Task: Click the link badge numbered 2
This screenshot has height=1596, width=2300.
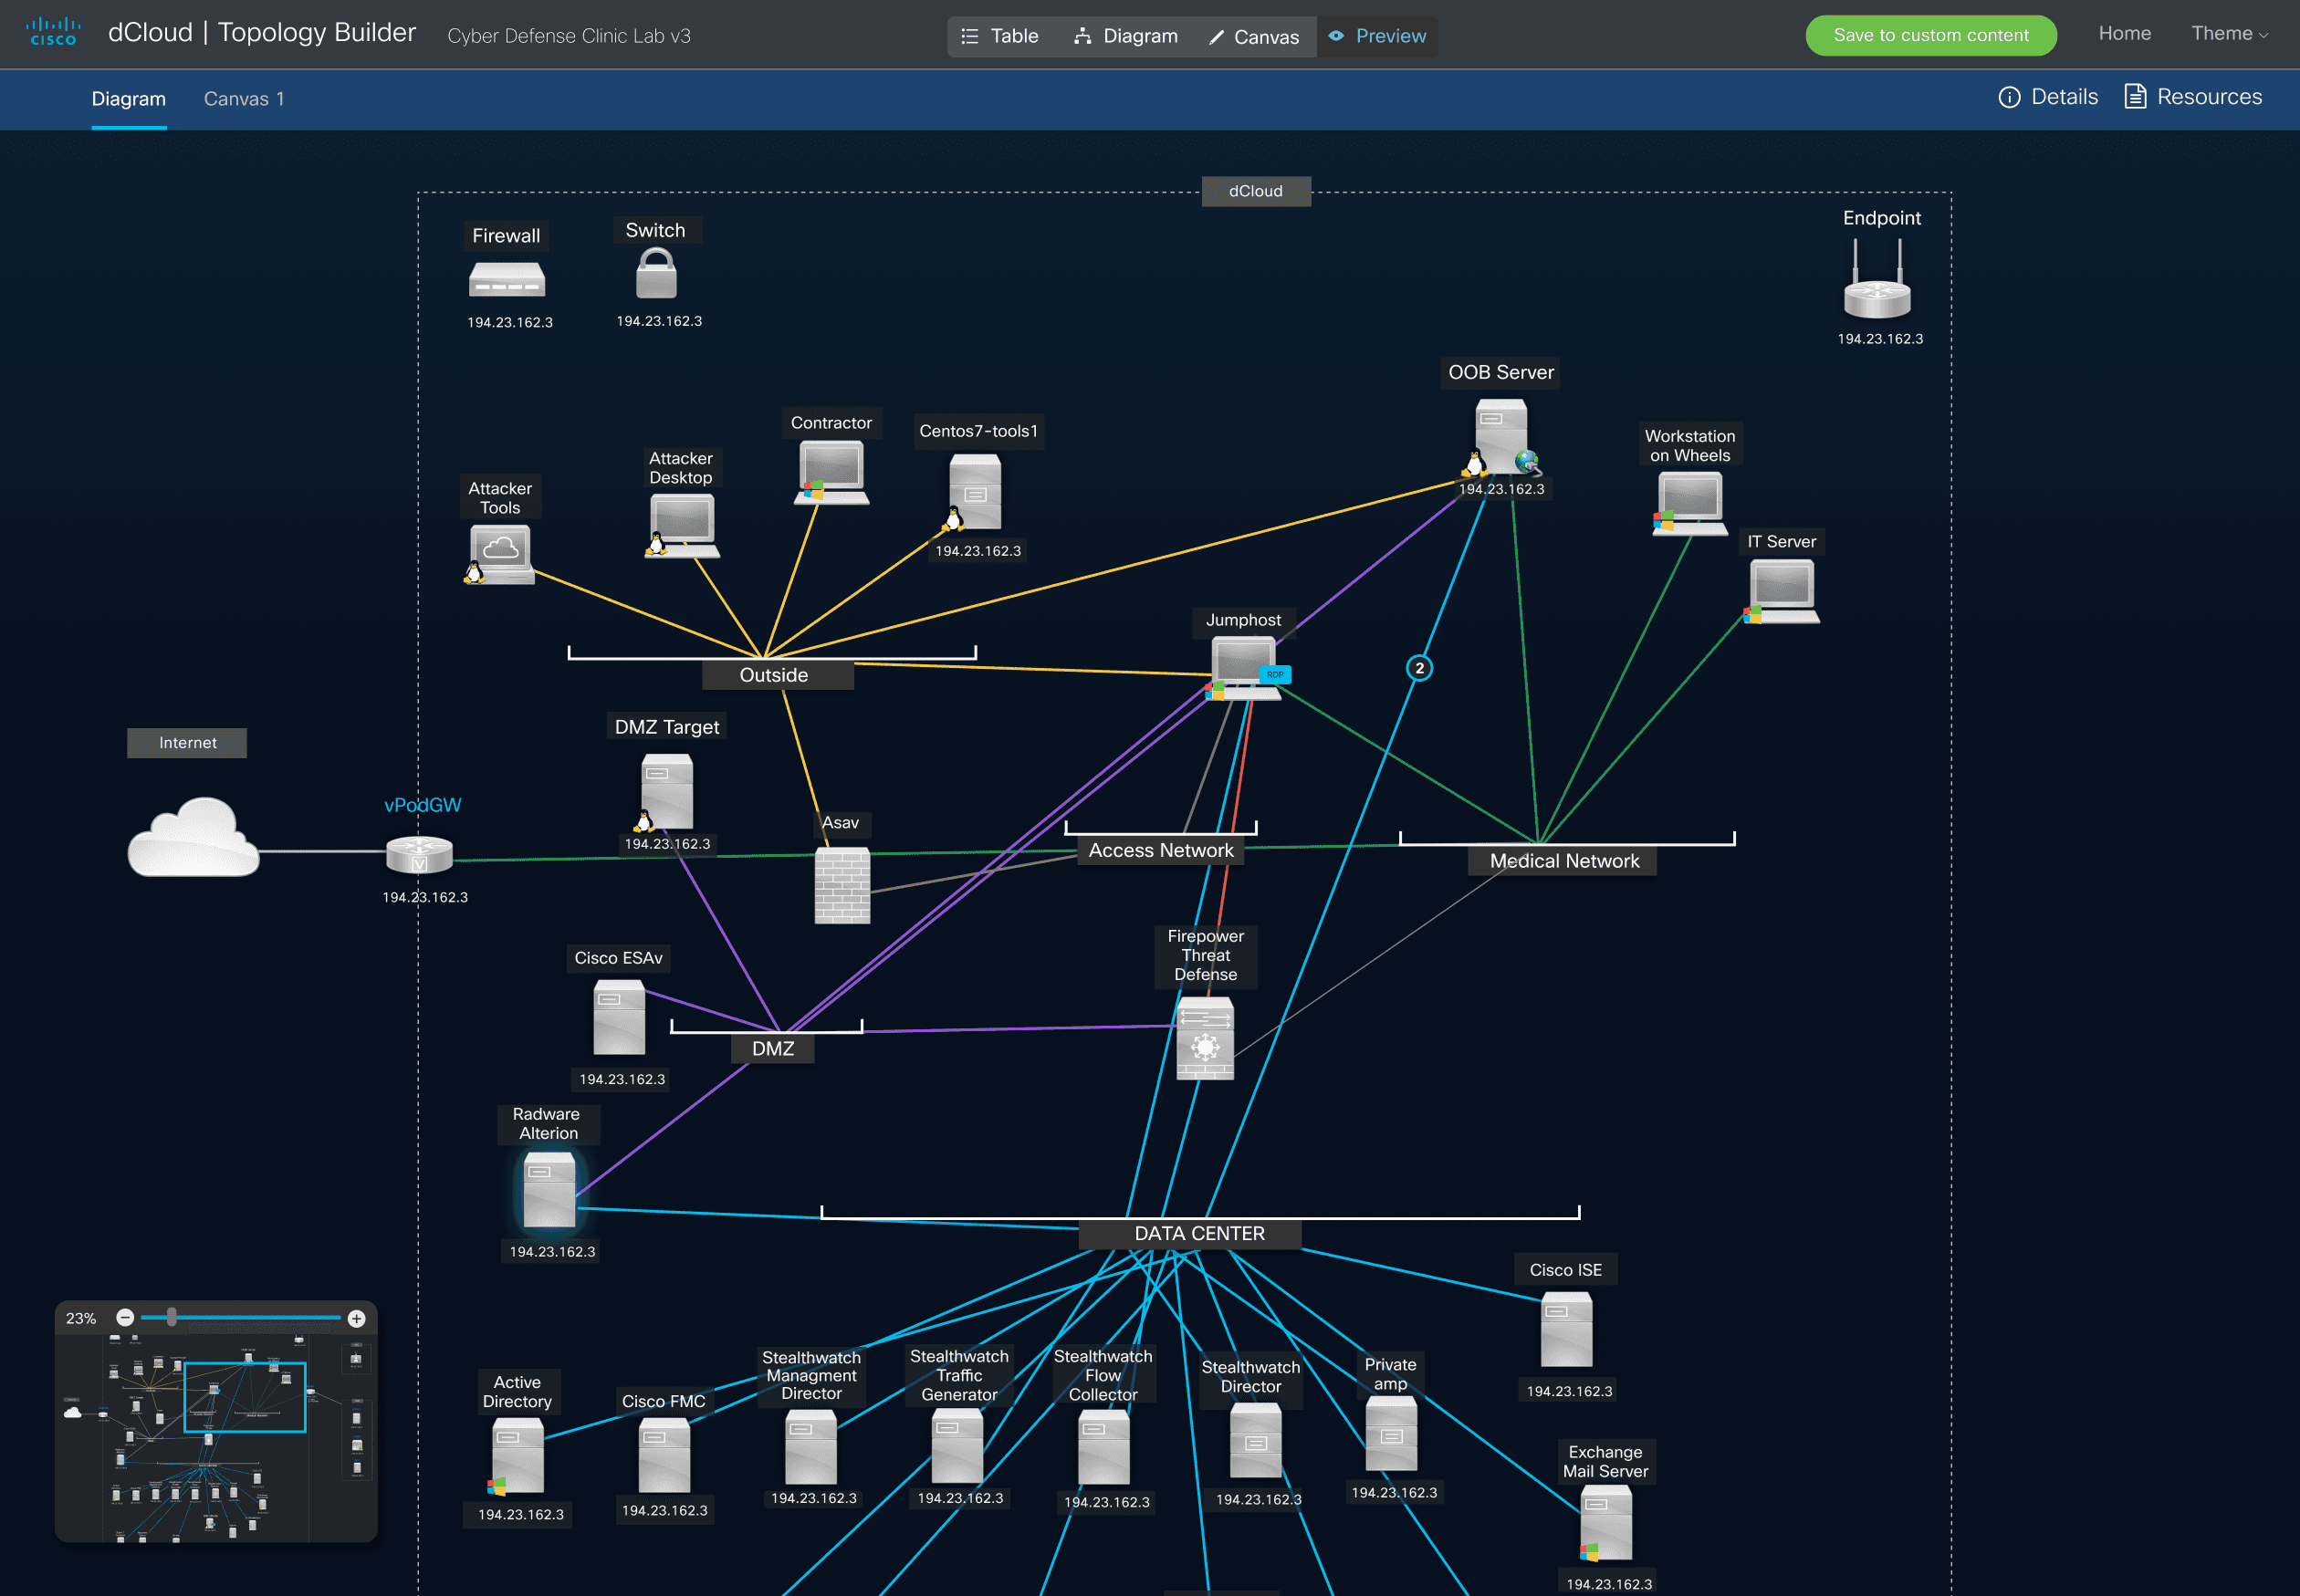Action: pos(1419,668)
